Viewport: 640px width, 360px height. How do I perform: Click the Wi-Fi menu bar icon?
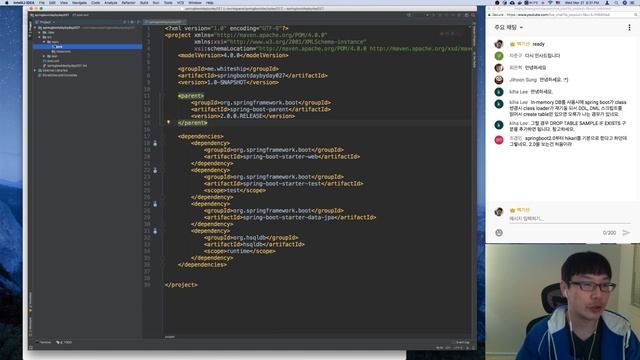coord(550,2)
